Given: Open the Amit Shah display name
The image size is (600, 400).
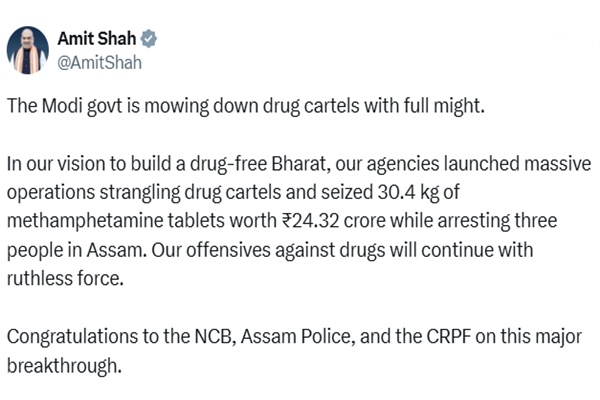Looking at the screenshot, I should [x=97, y=39].
